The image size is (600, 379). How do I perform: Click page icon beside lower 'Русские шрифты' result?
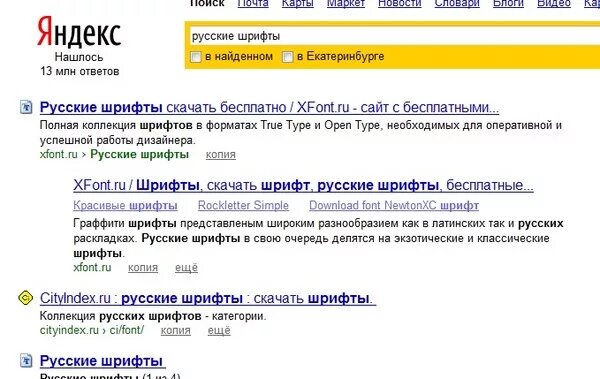[26, 360]
